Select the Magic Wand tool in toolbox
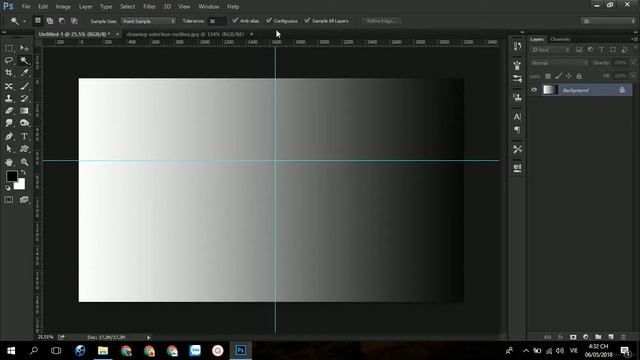 24,60
